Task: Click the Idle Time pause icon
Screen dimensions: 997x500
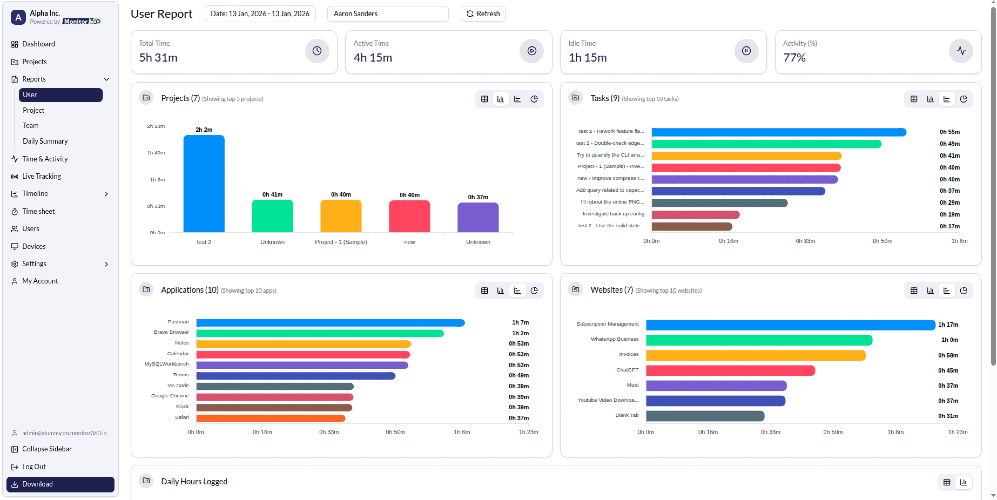Action: tap(747, 51)
